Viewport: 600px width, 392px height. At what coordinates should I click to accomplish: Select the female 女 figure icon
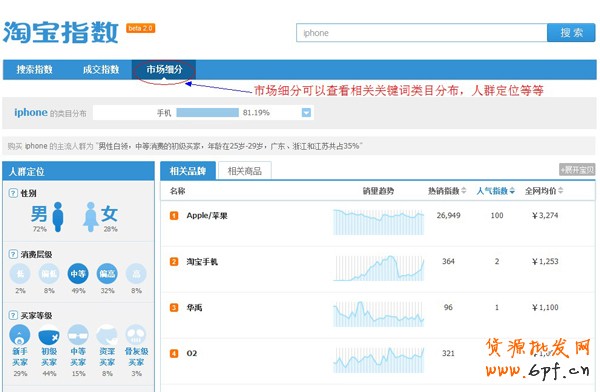(x=91, y=217)
